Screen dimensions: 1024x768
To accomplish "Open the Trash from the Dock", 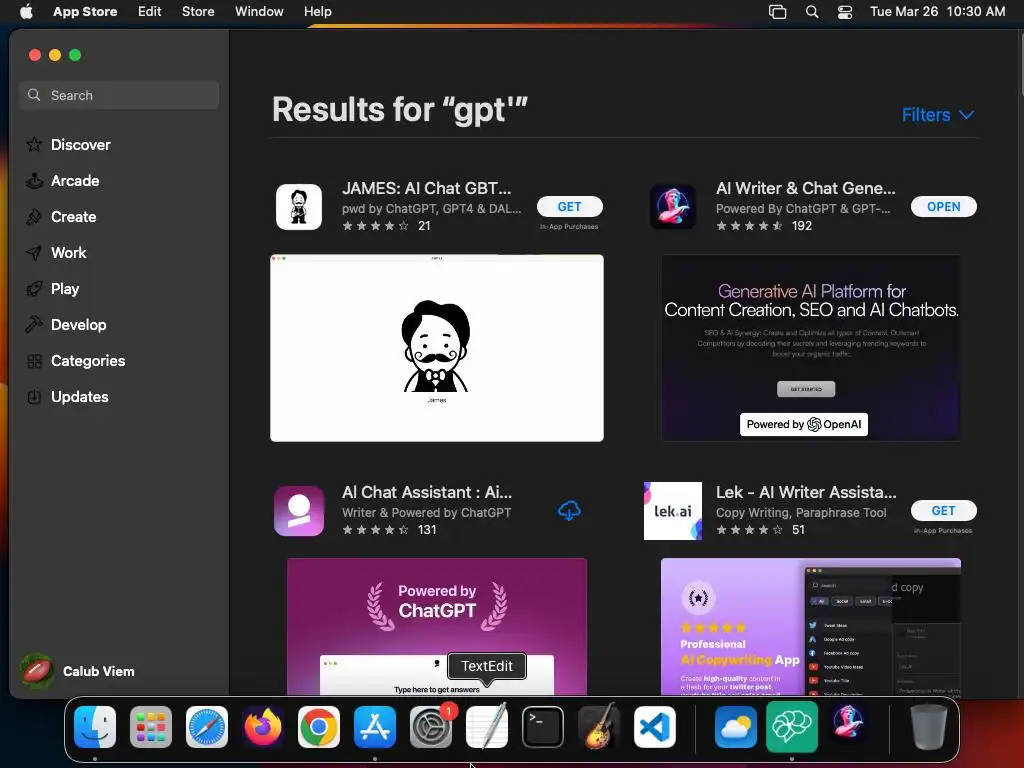I will tap(929, 726).
